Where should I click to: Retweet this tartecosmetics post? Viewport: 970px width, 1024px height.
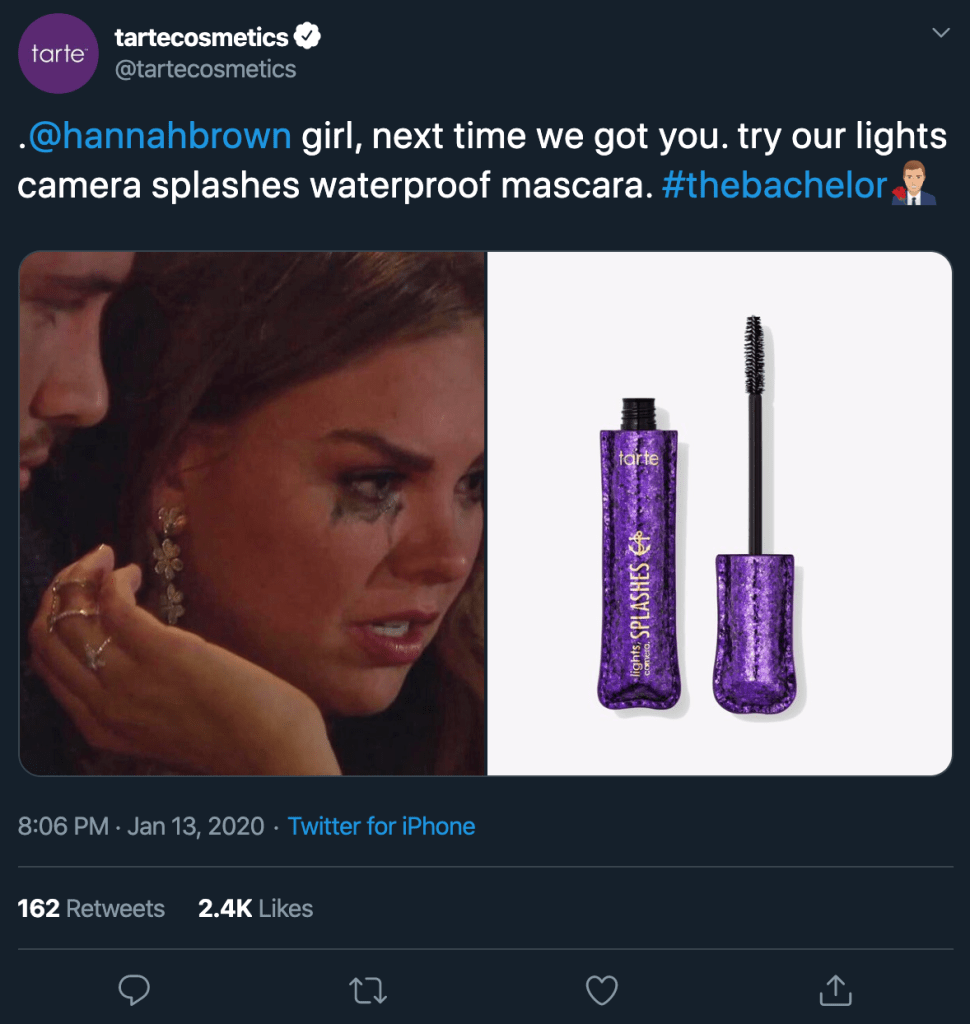tap(367, 989)
